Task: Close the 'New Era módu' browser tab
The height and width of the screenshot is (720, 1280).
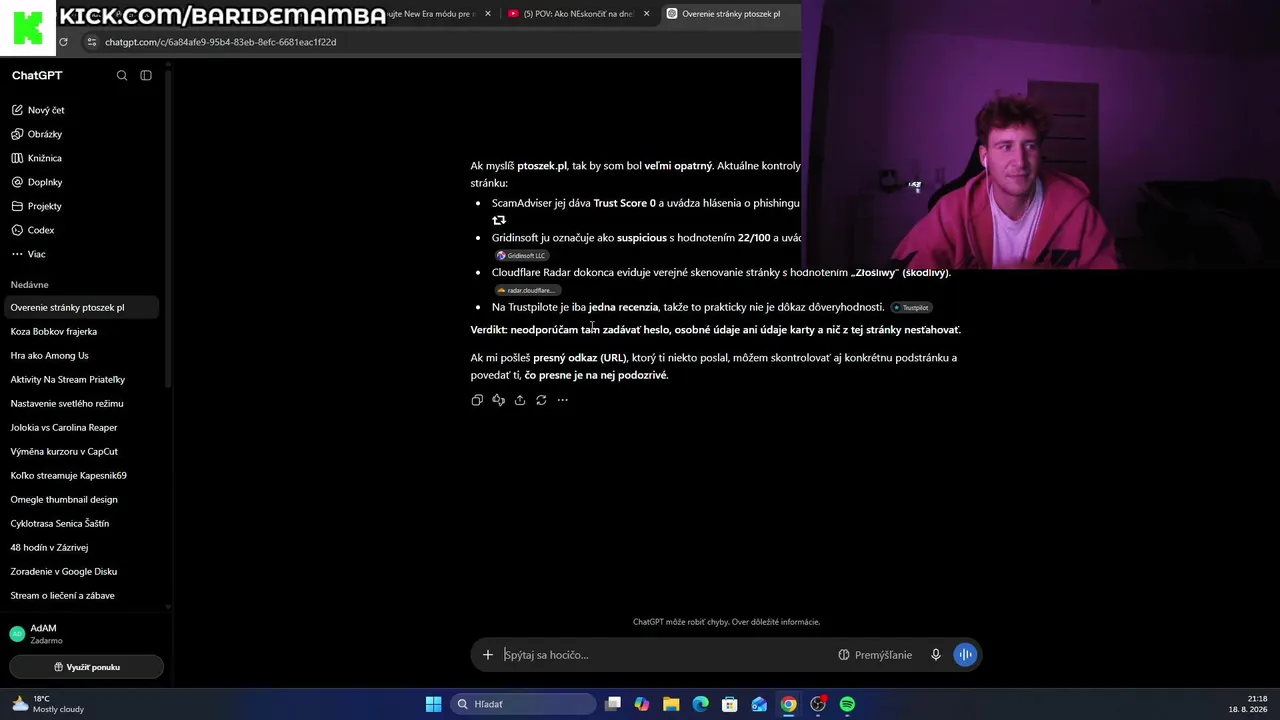Action: point(488,14)
